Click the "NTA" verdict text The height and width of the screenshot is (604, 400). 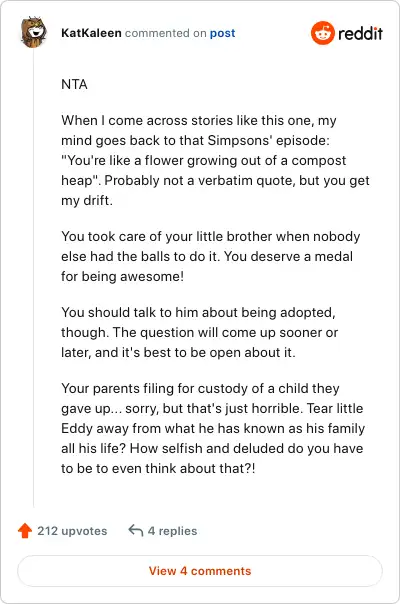click(74, 84)
